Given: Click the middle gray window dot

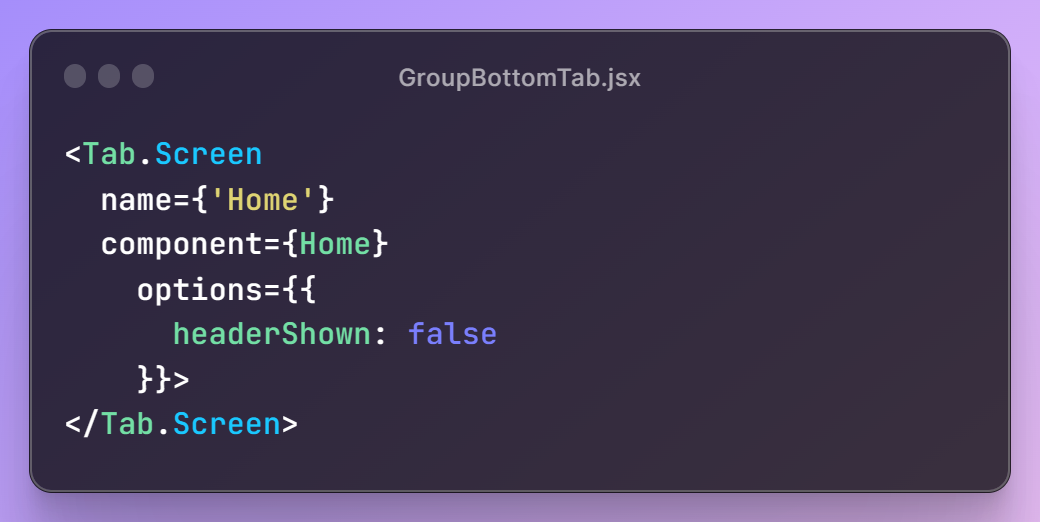Looking at the screenshot, I should click(109, 76).
